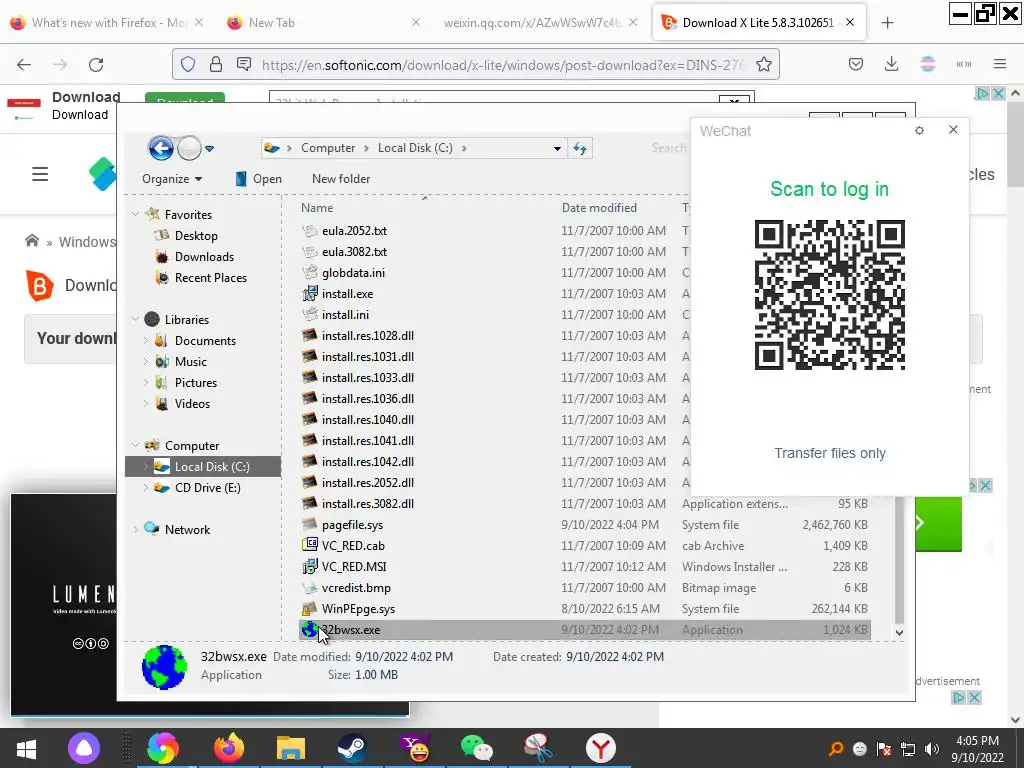
Task: Collapse the Favorites tree group
Action: (135, 214)
